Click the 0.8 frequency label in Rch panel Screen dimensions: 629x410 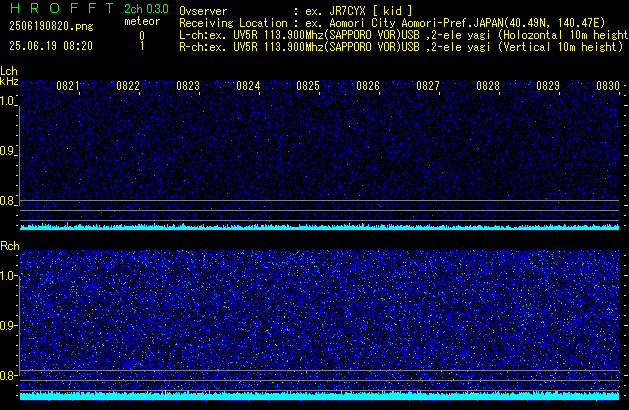point(7,375)
